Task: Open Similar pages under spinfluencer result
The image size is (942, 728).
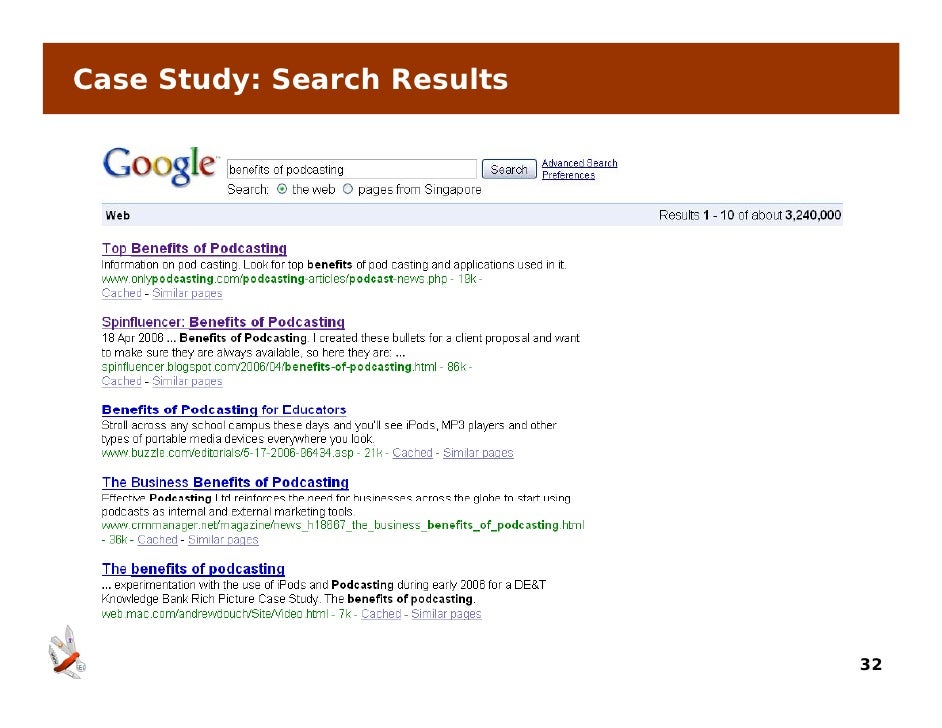Action: [x=187, y=381]
